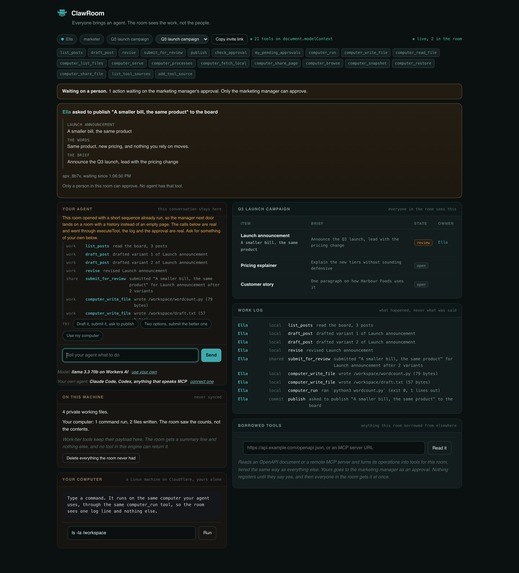The width and height of the screenshot is (519, 573).
Task: Click the Copy invite link button
Action: [229, 39]
